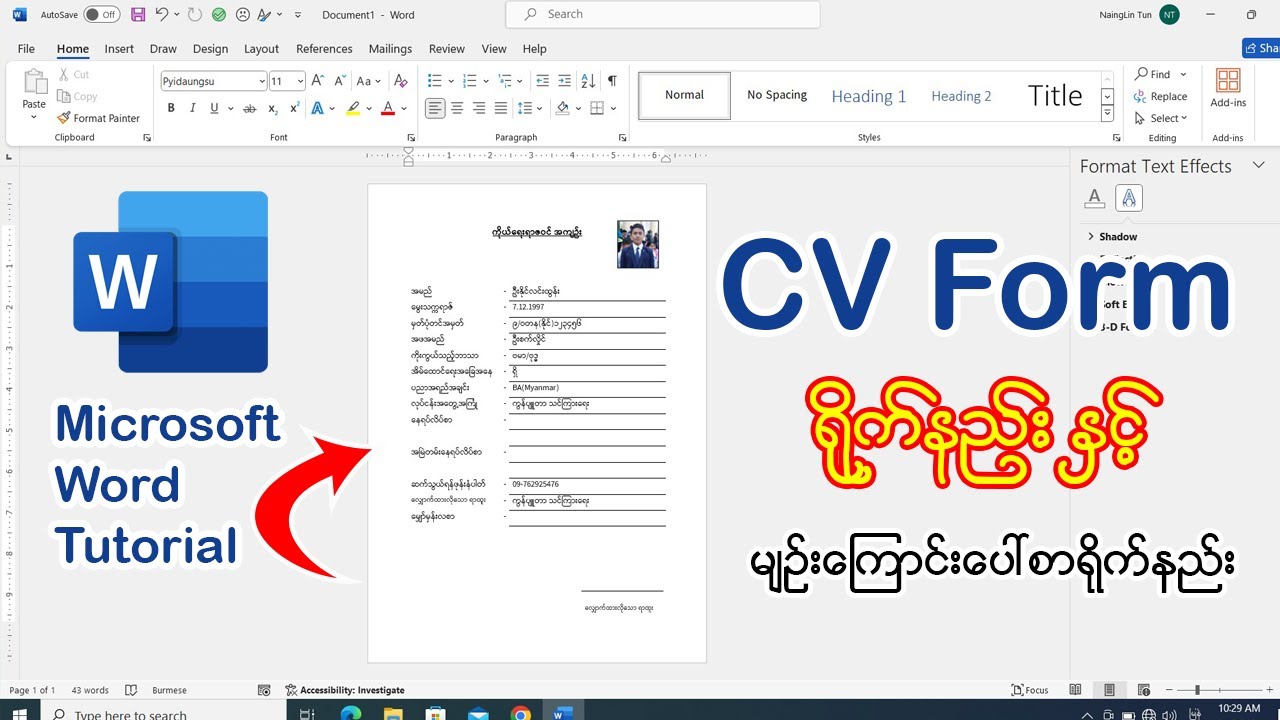Switch to the Layout tab
The height and width of the screenshot is (720, 1280).
[261, 49]
